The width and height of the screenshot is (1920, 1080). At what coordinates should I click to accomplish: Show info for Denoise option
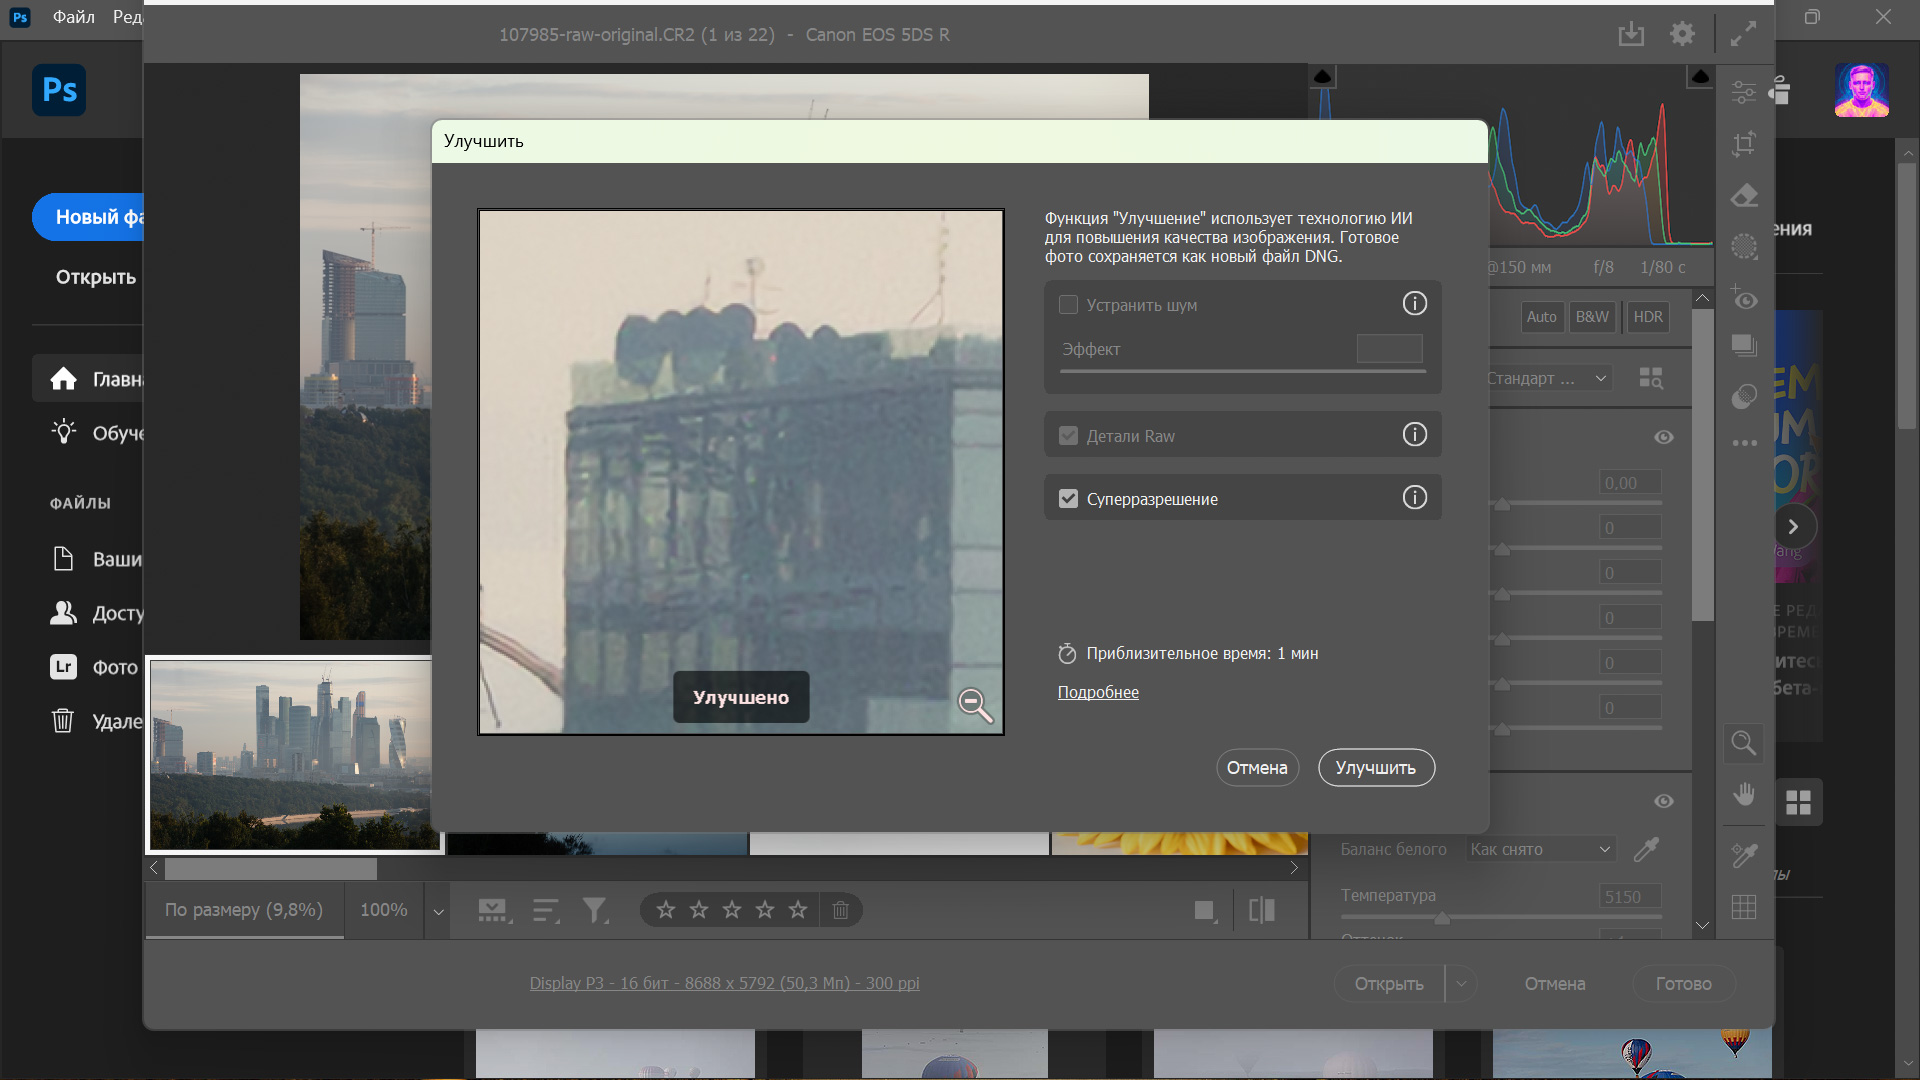point(1414,303)
